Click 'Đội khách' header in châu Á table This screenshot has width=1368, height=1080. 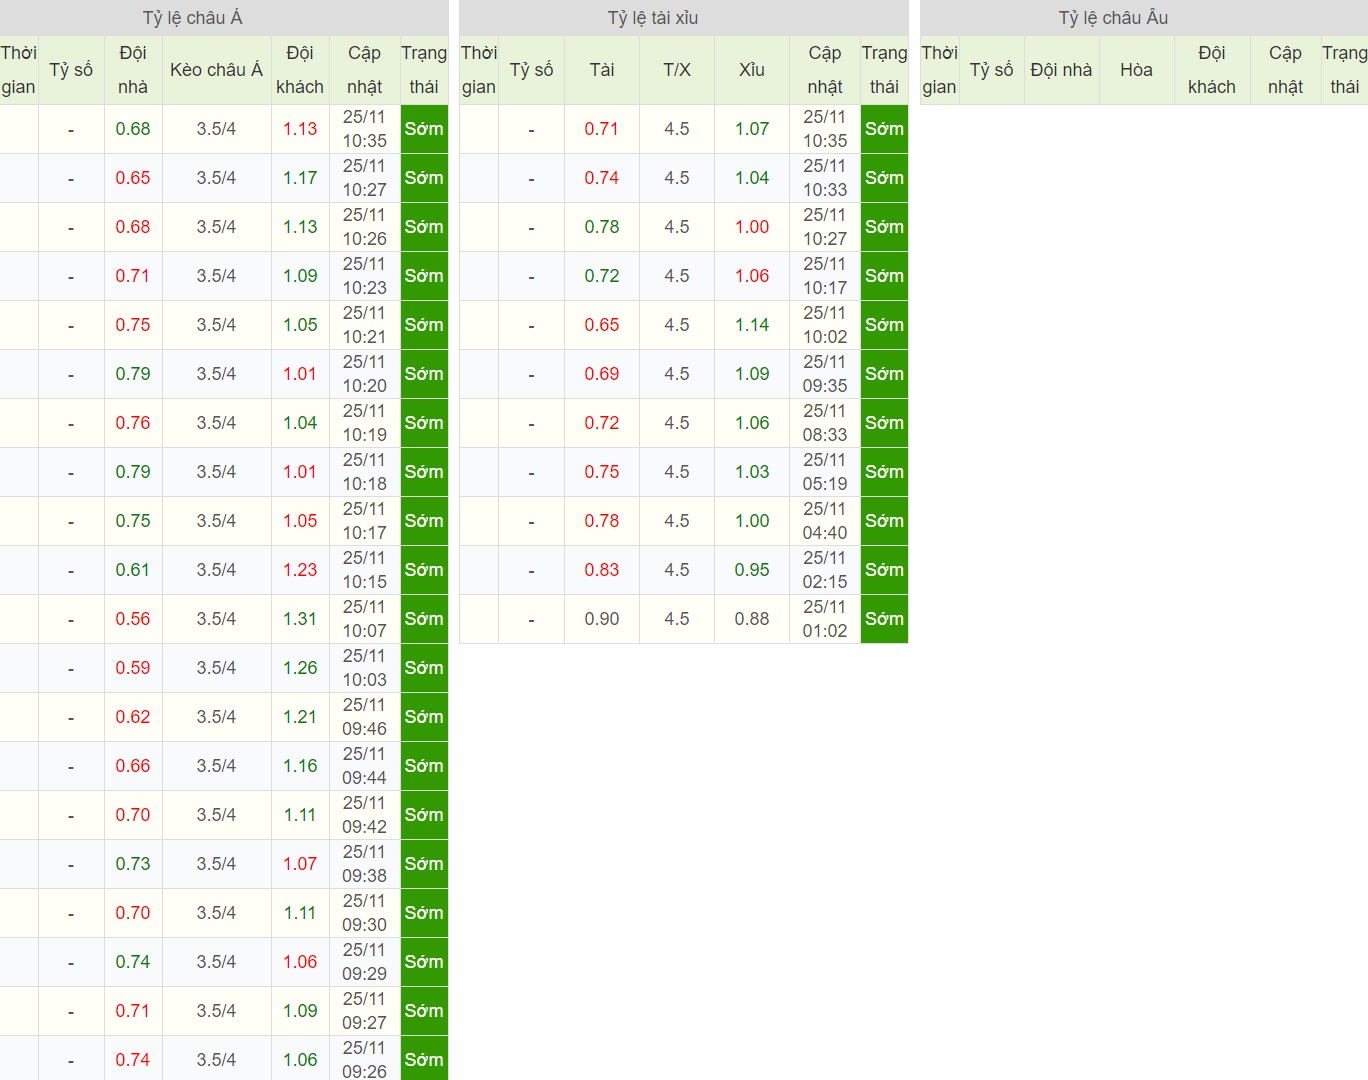[300, 70]
